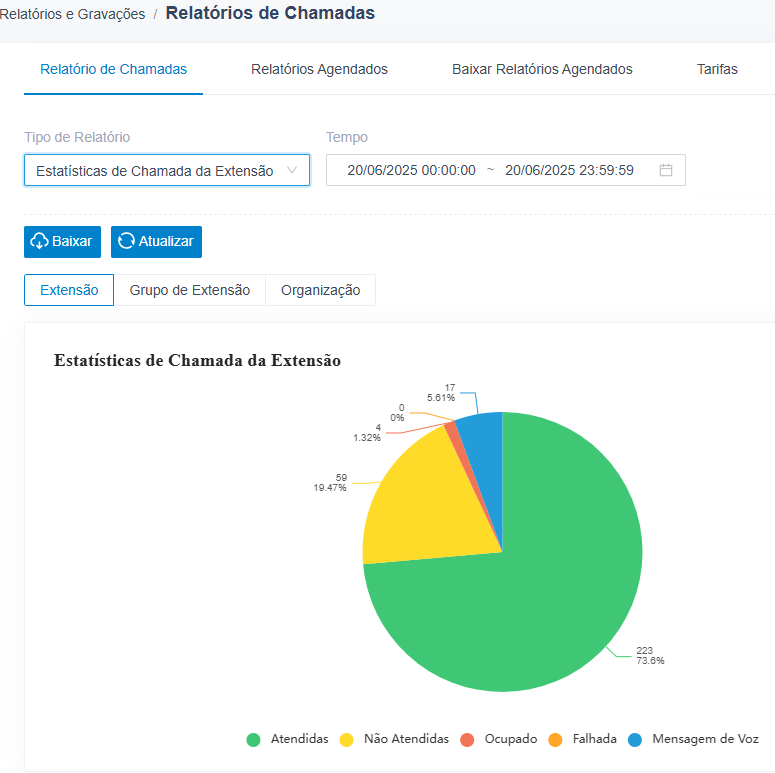
Task: Switch to Relatórios Agendados tab
Action: [x=319, y=69]
